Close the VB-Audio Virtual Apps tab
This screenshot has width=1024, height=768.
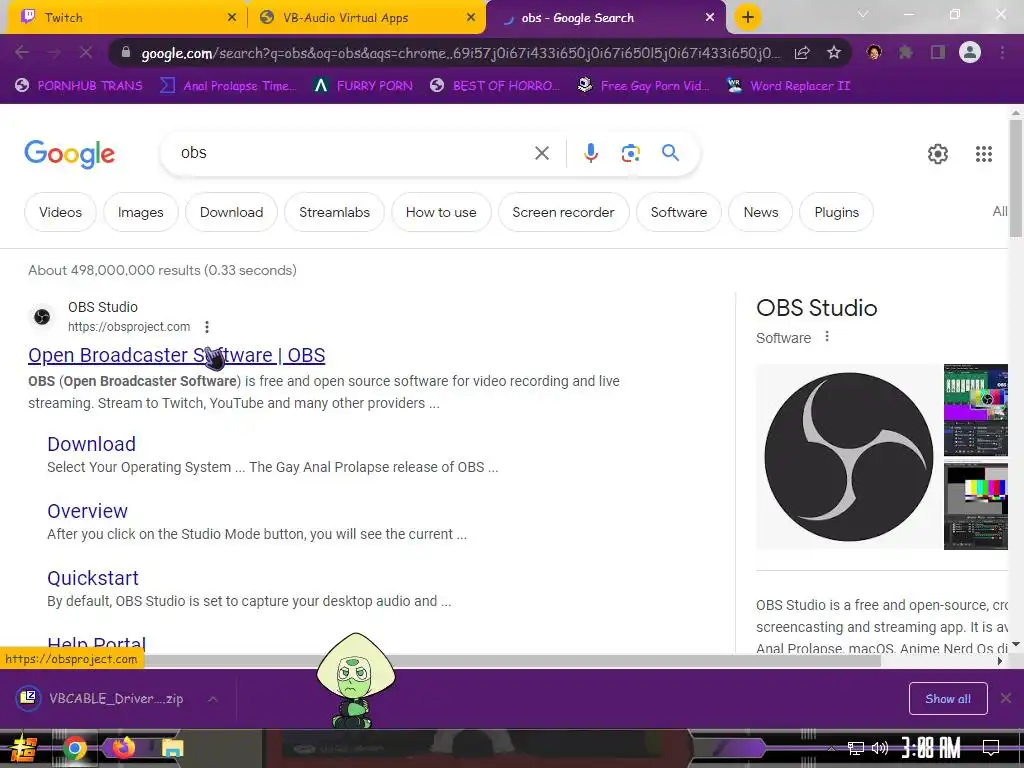click(471, 18)
